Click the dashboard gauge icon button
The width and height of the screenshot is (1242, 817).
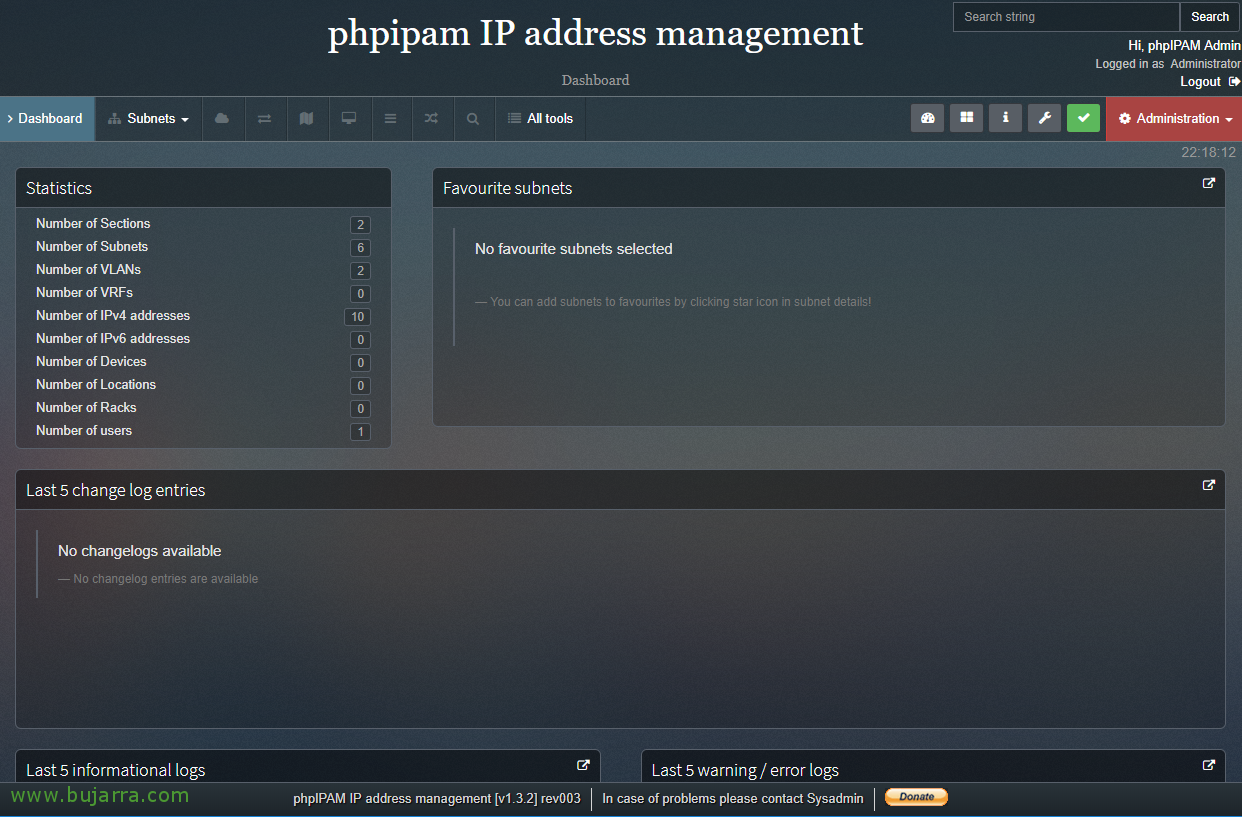[927, 118]
